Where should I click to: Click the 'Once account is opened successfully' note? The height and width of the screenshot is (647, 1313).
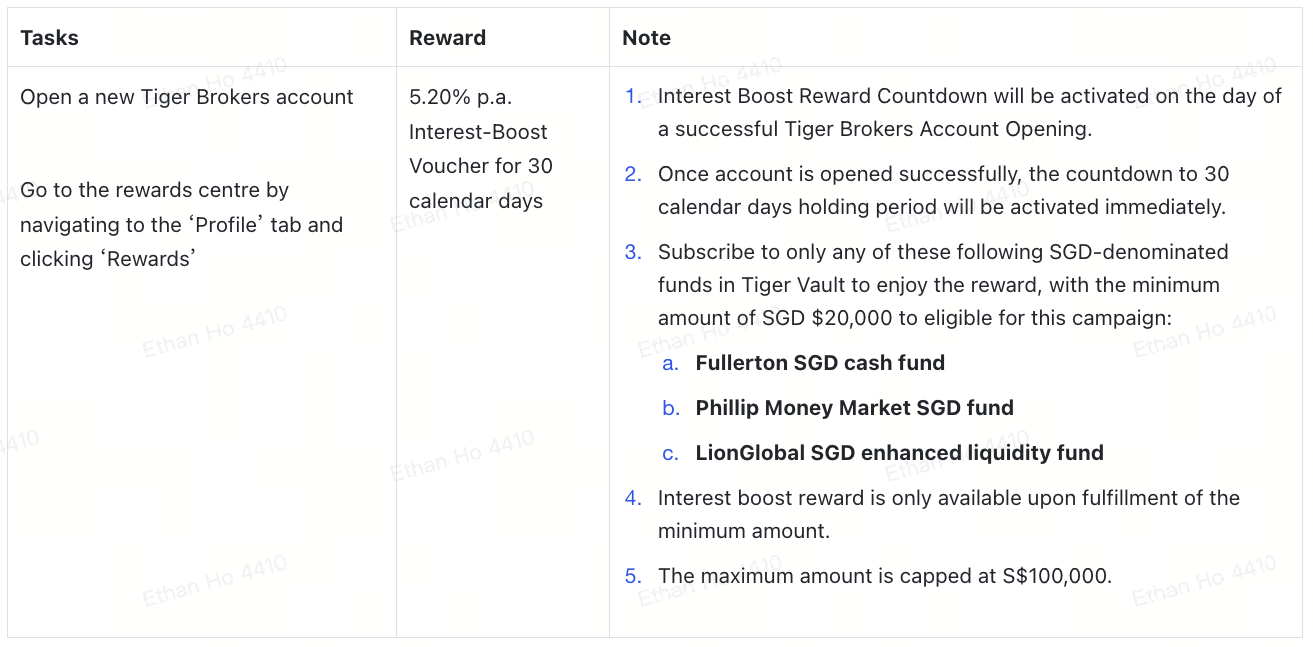(941, 190)
